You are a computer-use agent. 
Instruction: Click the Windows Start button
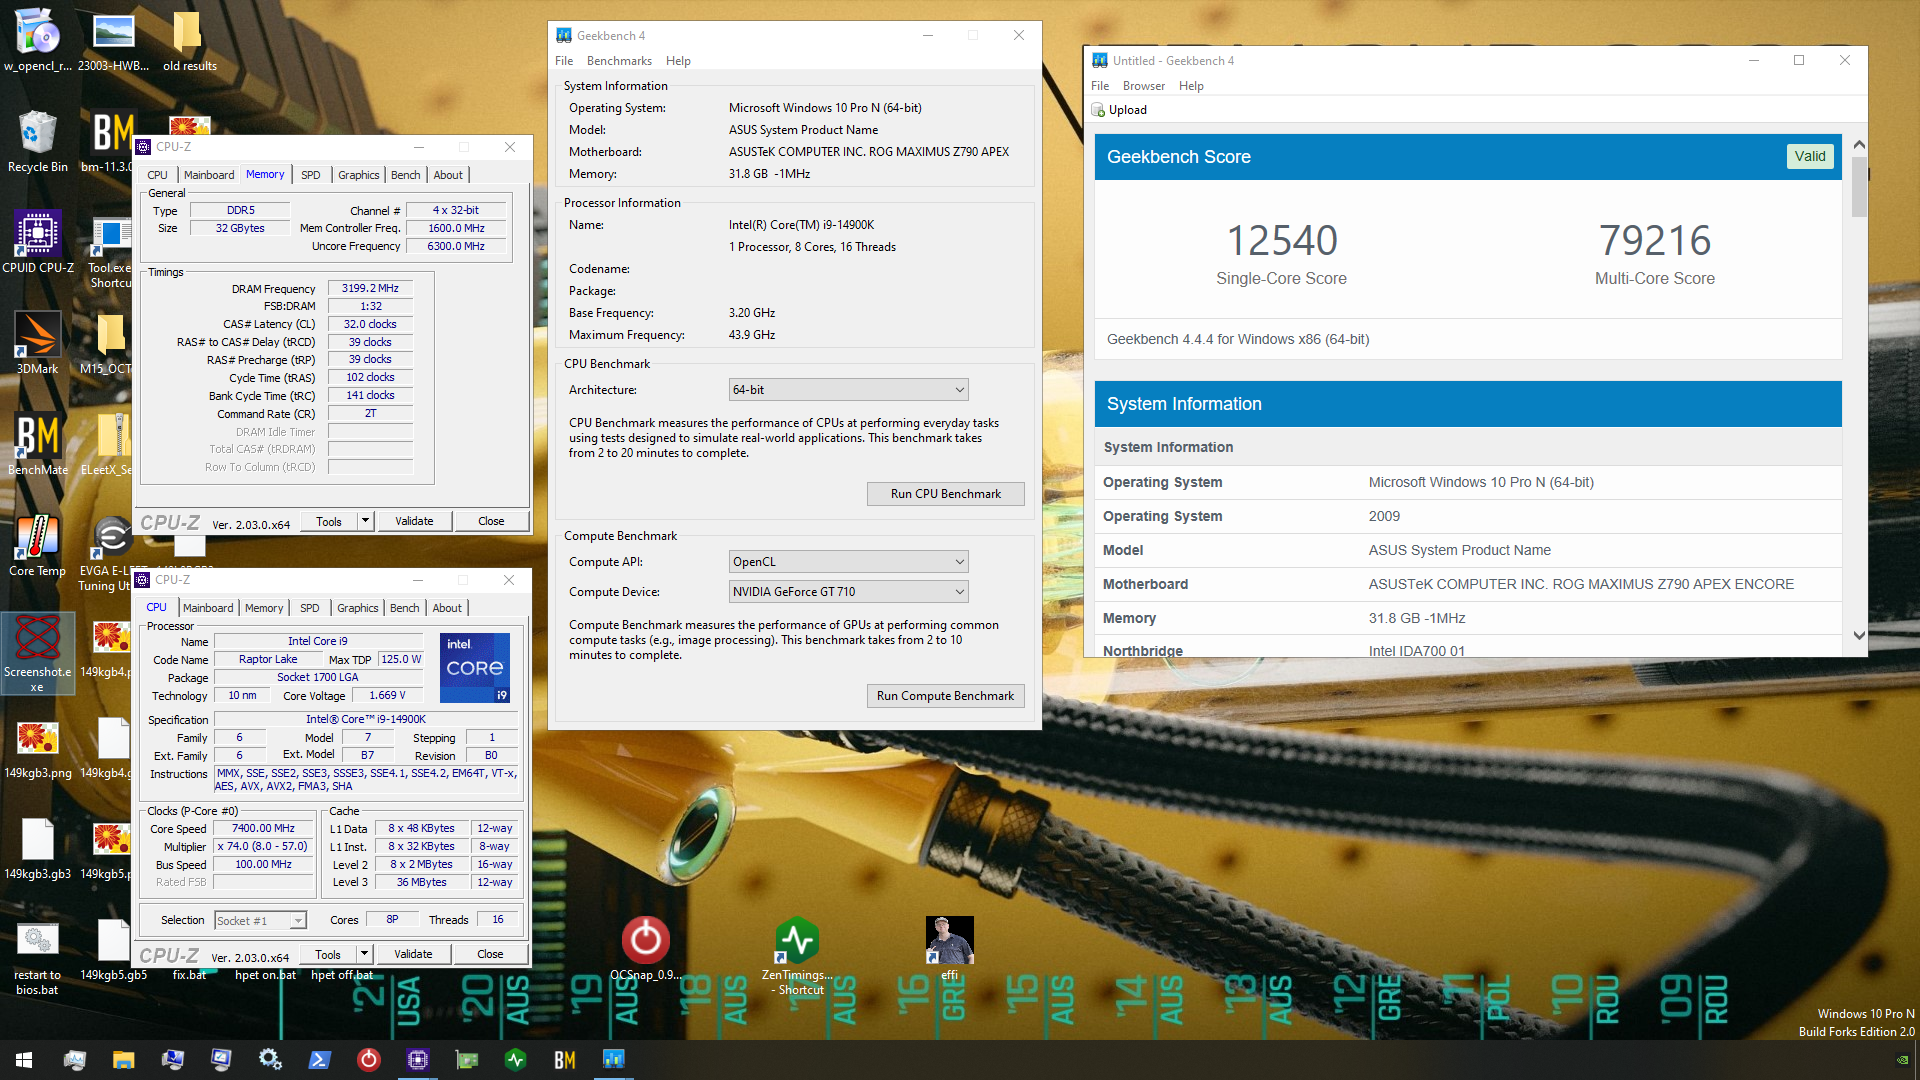[x=24, y=1060]
